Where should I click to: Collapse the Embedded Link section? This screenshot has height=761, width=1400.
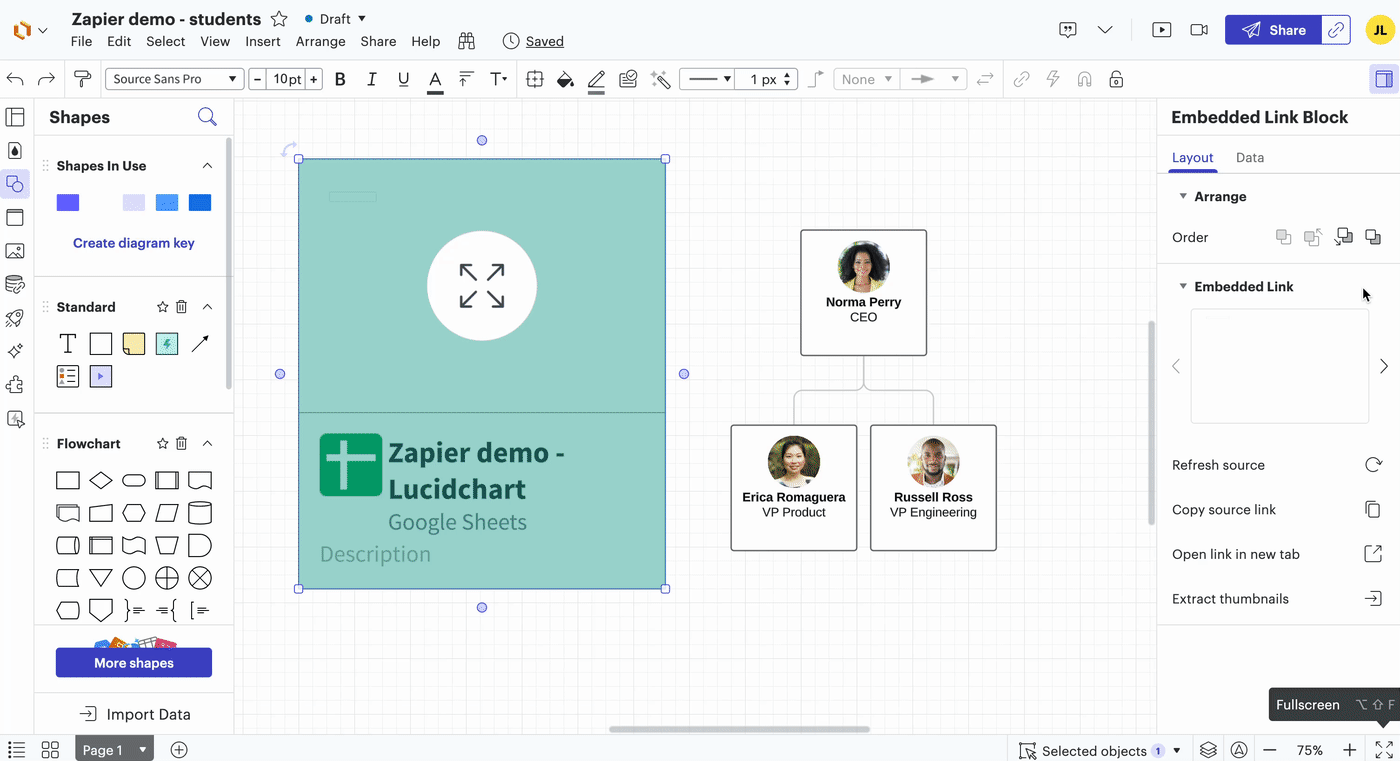pyautogui.click(x=1183, y=286)
